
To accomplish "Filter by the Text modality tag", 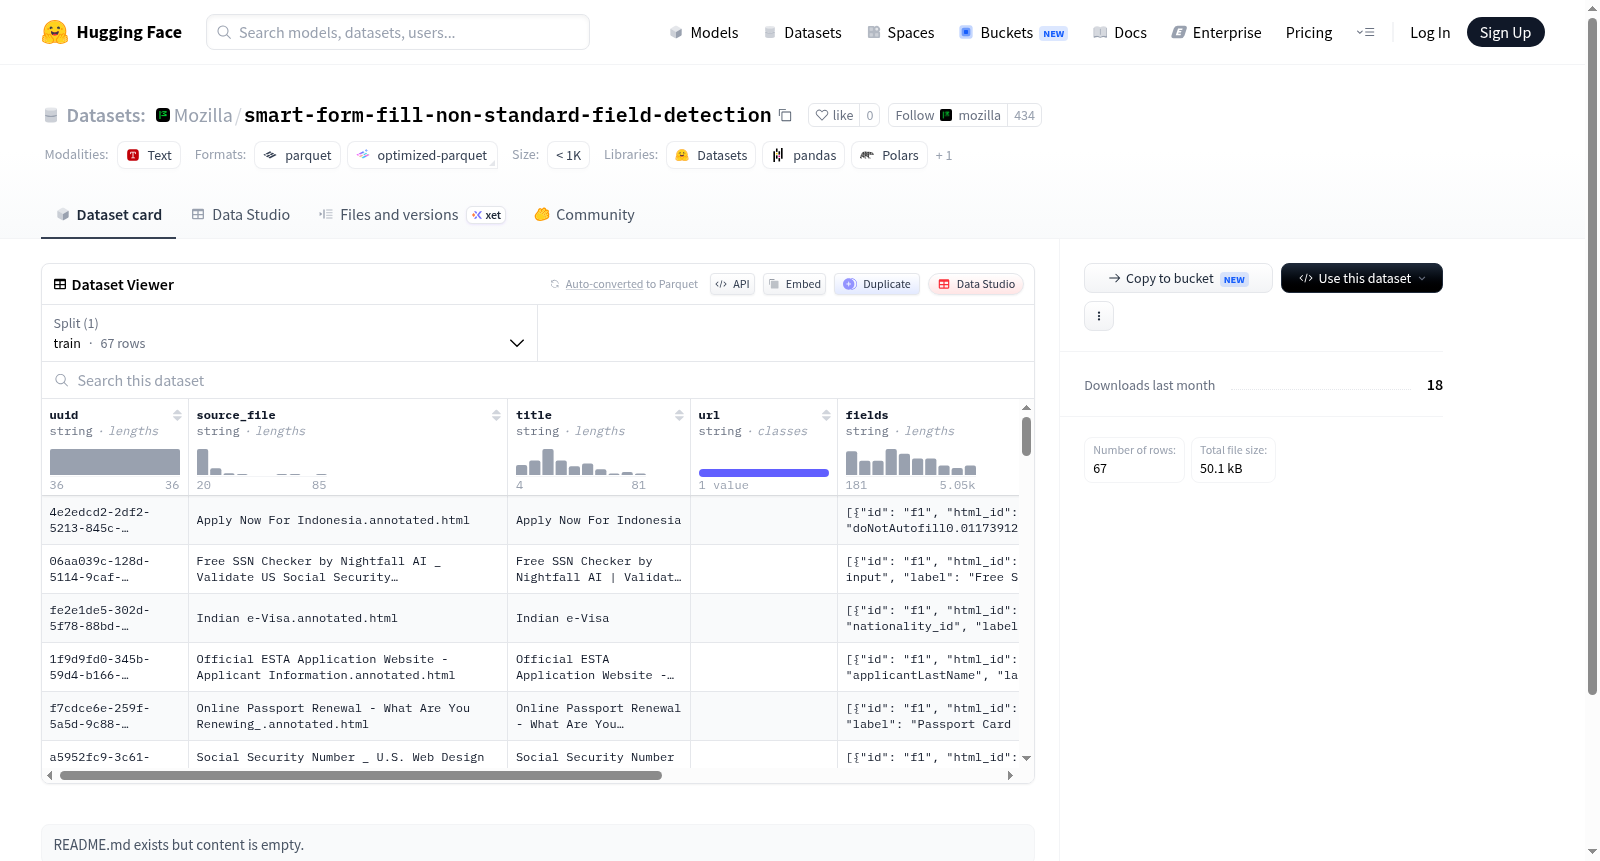I will pos(149,155).
